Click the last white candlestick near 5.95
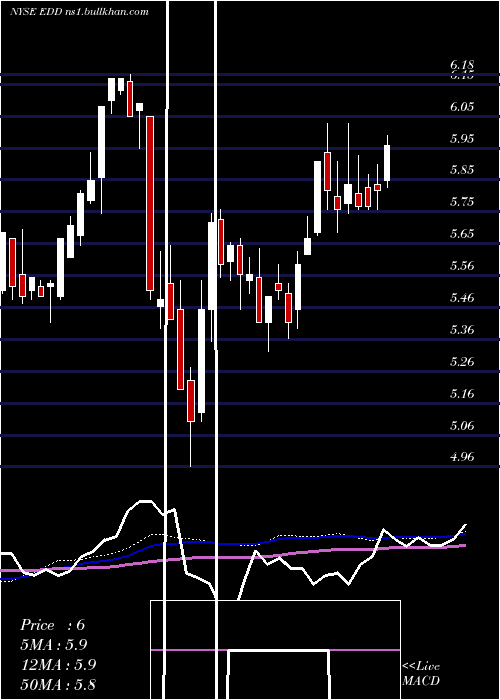500x700 pixels. tap(387, 162)
